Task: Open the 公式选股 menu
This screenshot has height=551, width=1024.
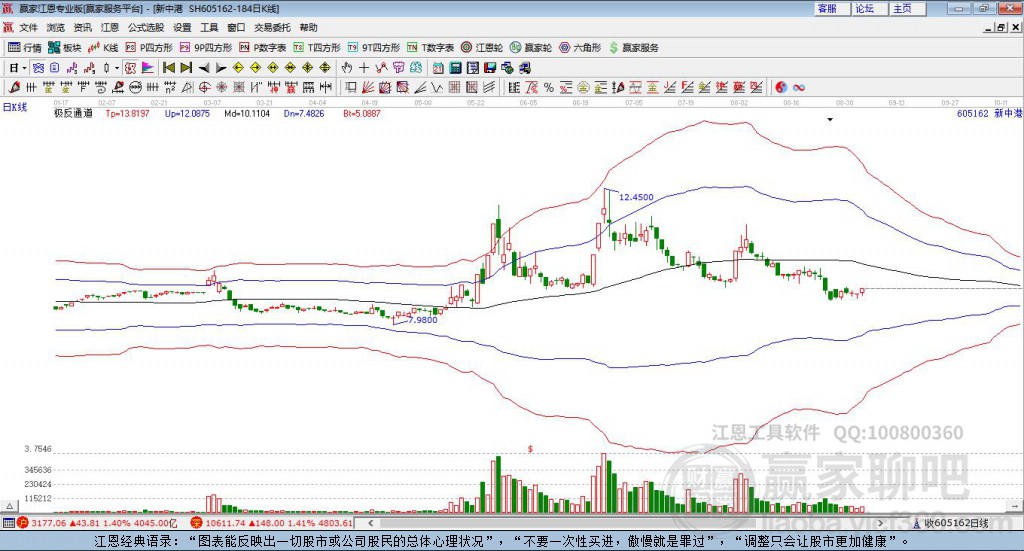Action: [146, 27]
